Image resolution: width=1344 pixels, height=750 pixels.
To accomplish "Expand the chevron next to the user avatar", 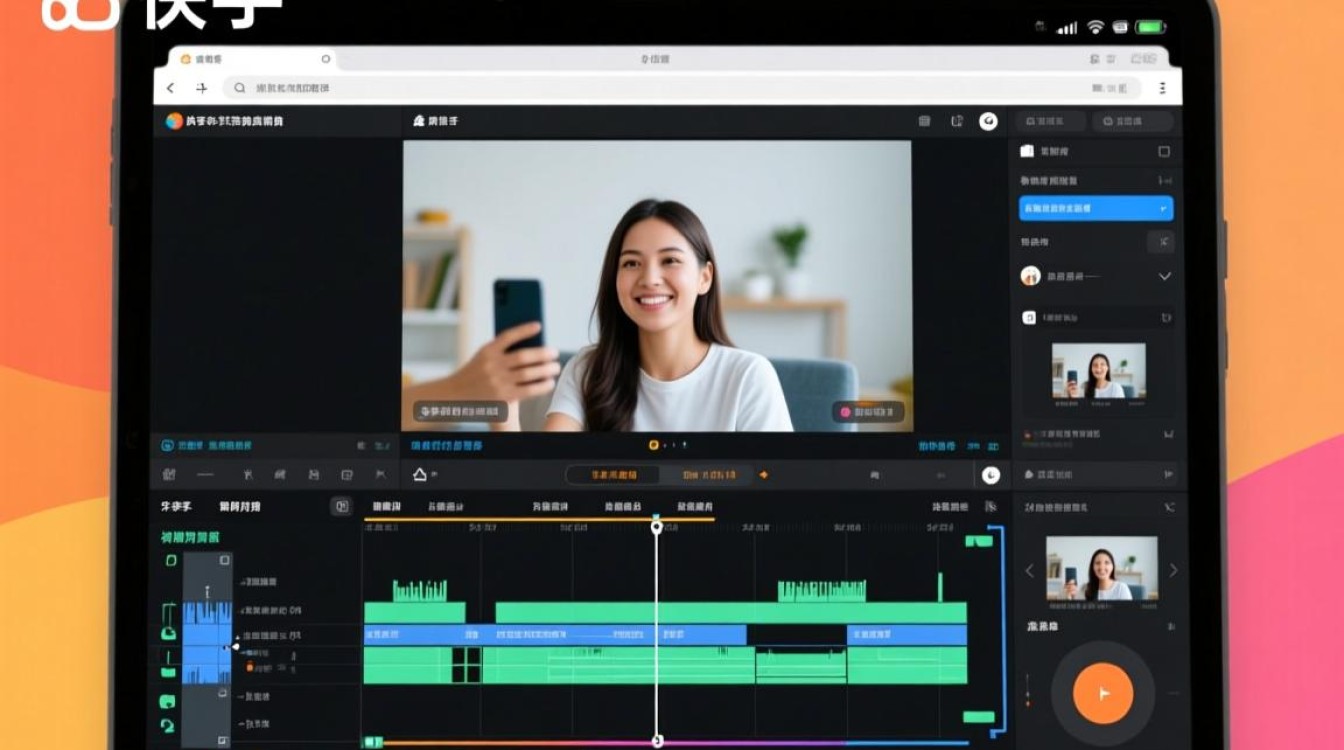I will (1164, 276).
